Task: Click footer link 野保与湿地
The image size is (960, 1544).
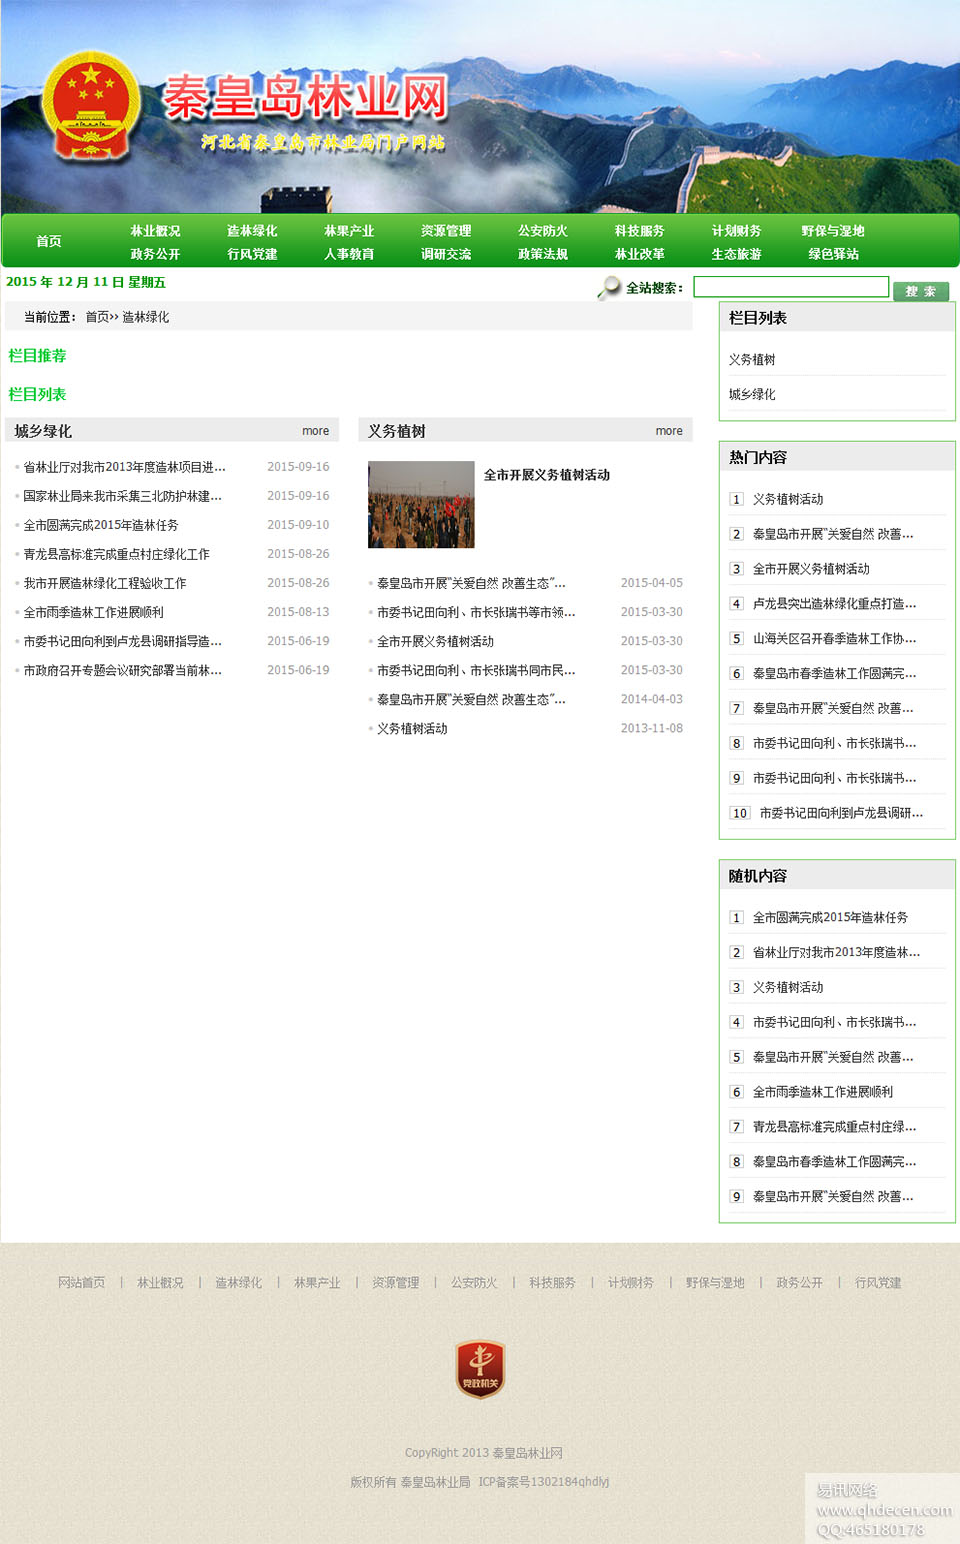Action: [x=715, y=1283]
